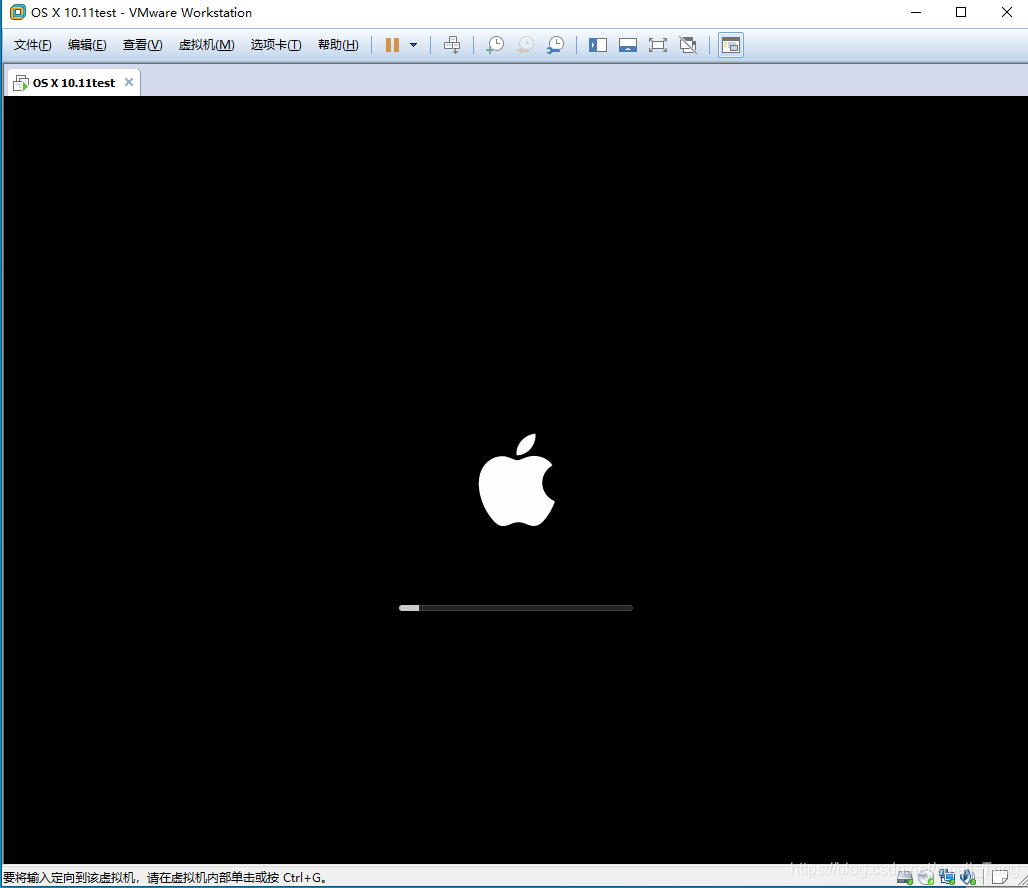Click the sound card status icon
Screen dimensions: 1028x888
point(968,877)
